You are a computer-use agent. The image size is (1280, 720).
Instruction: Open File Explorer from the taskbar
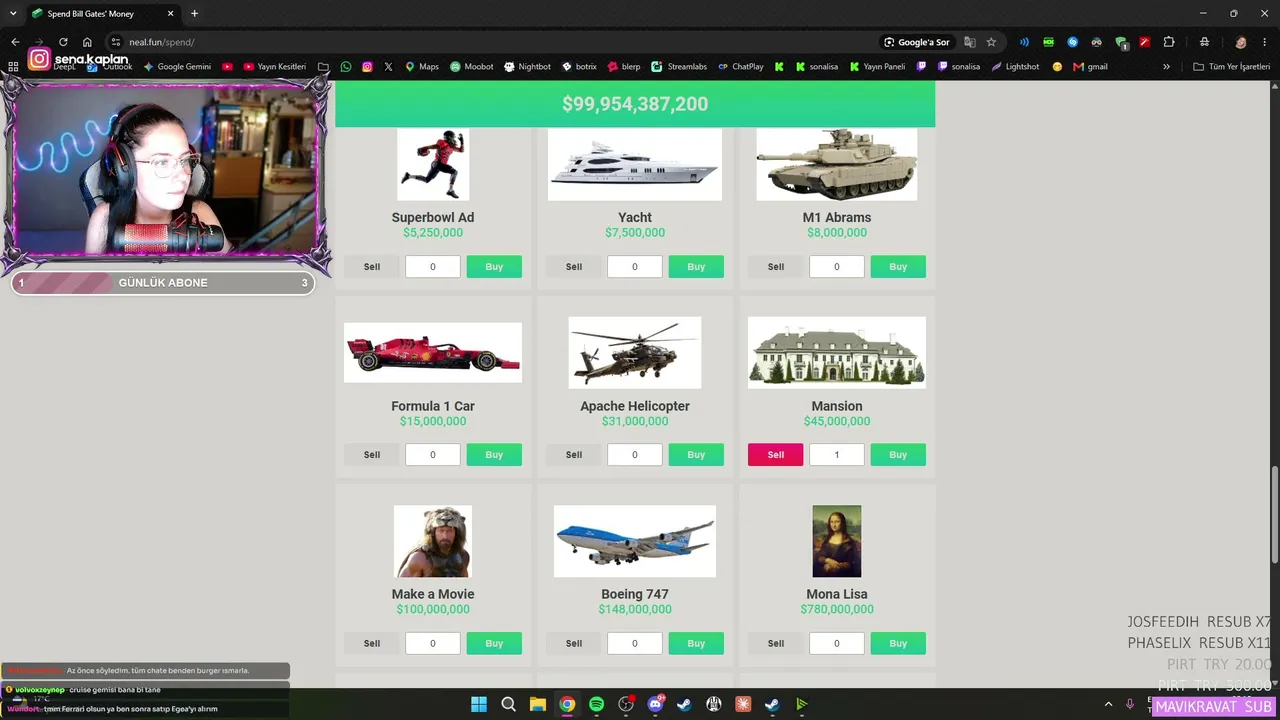click(538, 704)
